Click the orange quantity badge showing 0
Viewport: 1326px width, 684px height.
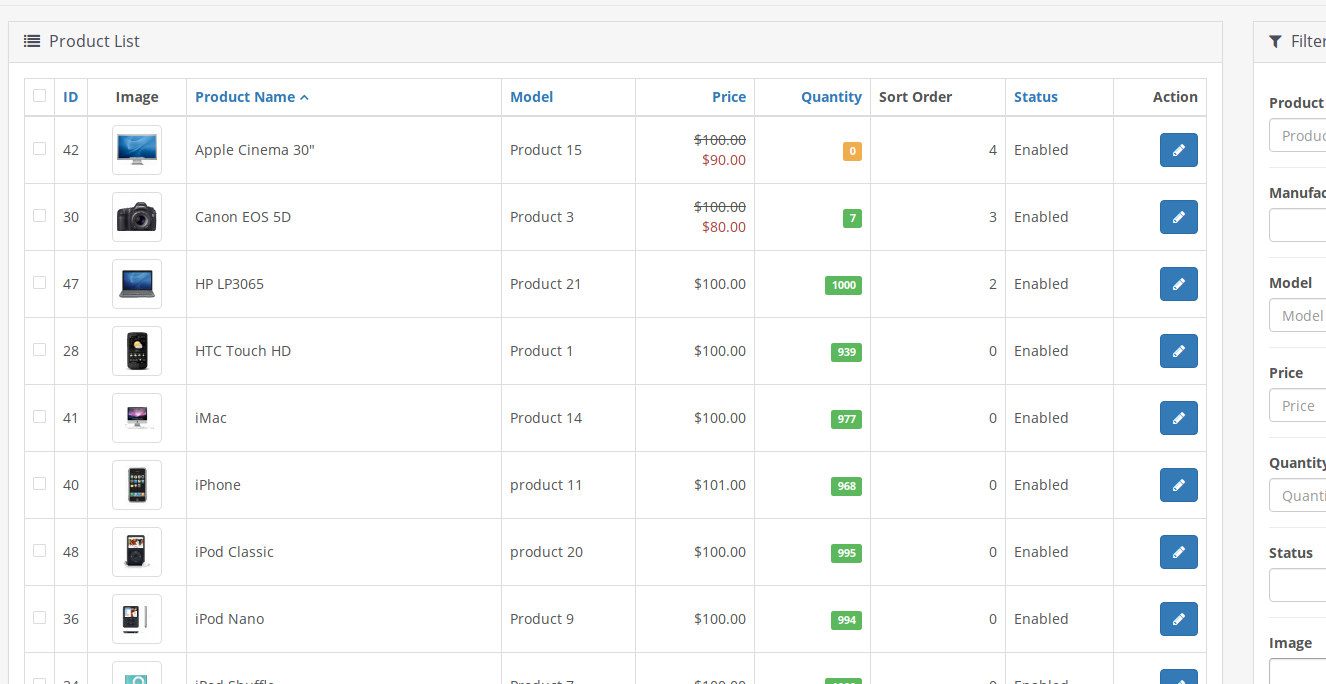point(852,151)
